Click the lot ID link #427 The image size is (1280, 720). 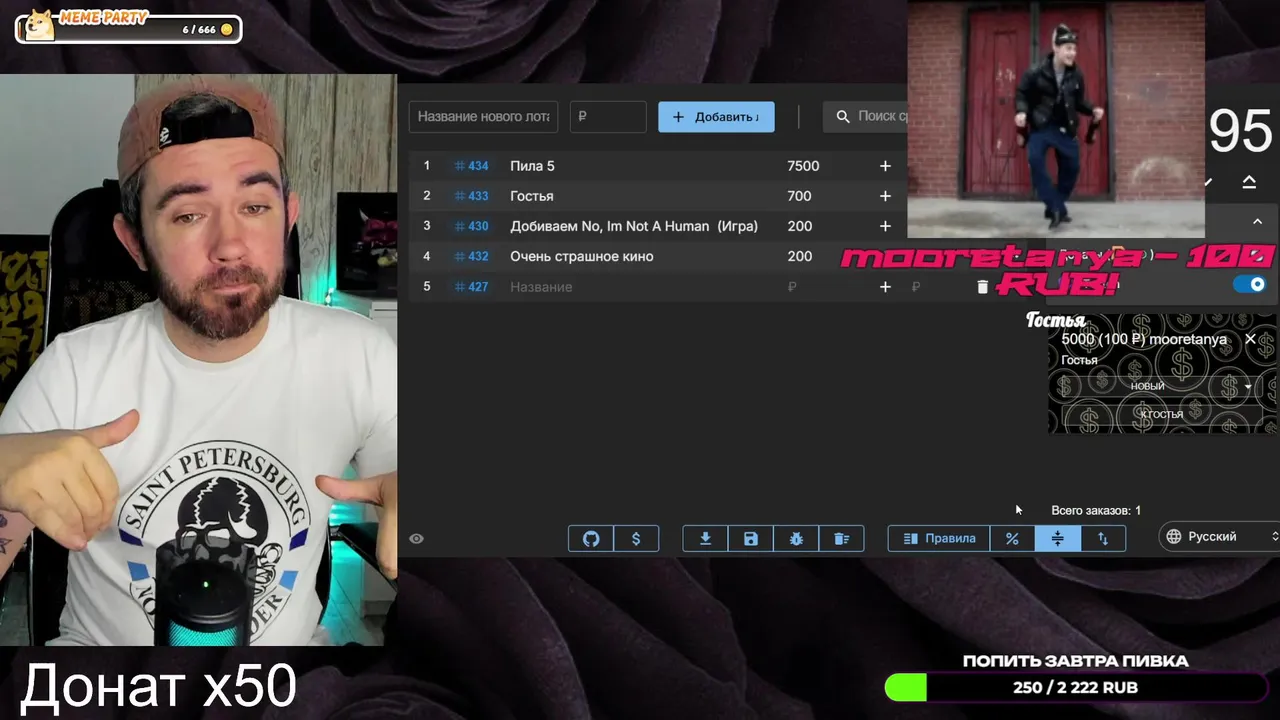click(471, 287)
